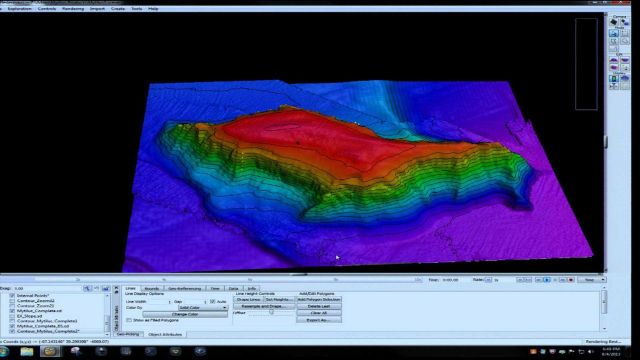The height and width of the screenshot is (360, 640).
Task: Click the Line Width input field
Action: pos(160,301)
